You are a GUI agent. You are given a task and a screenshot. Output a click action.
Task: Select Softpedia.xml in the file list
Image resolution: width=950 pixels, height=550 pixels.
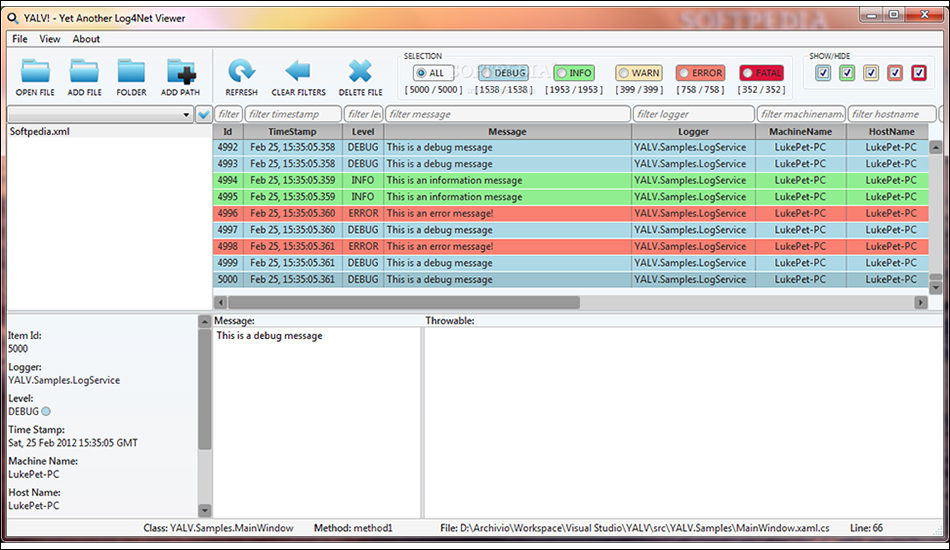tap(109, 131)
